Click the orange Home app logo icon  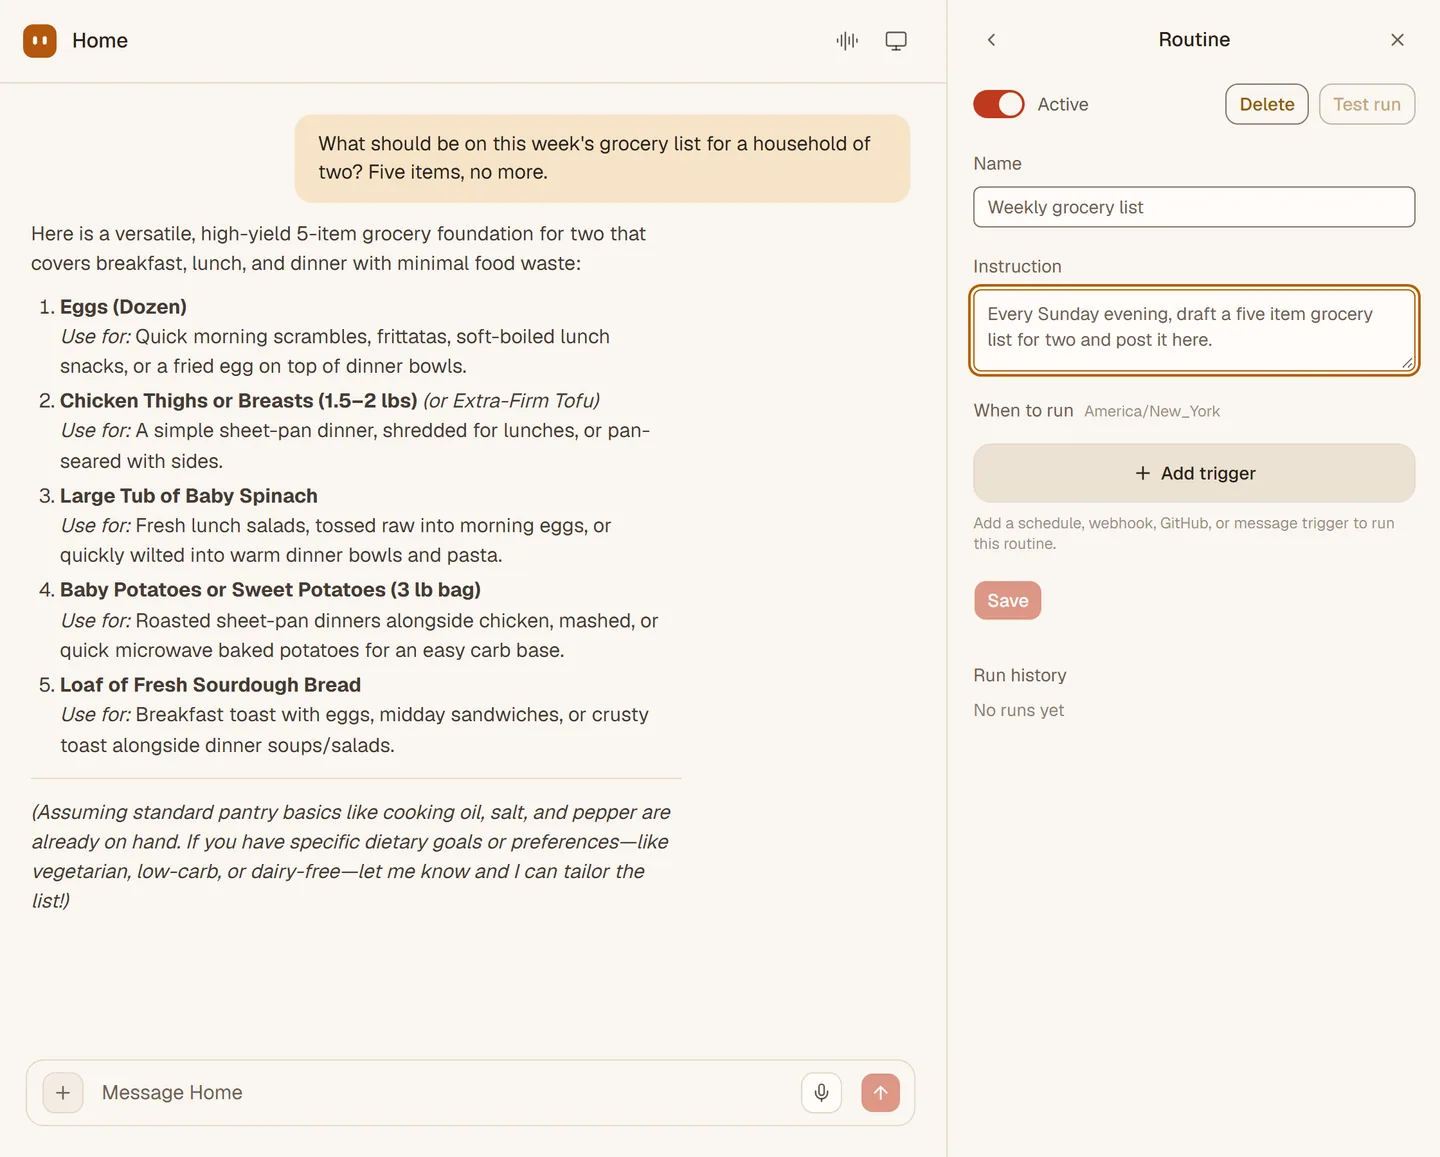(x=40, y=41)
